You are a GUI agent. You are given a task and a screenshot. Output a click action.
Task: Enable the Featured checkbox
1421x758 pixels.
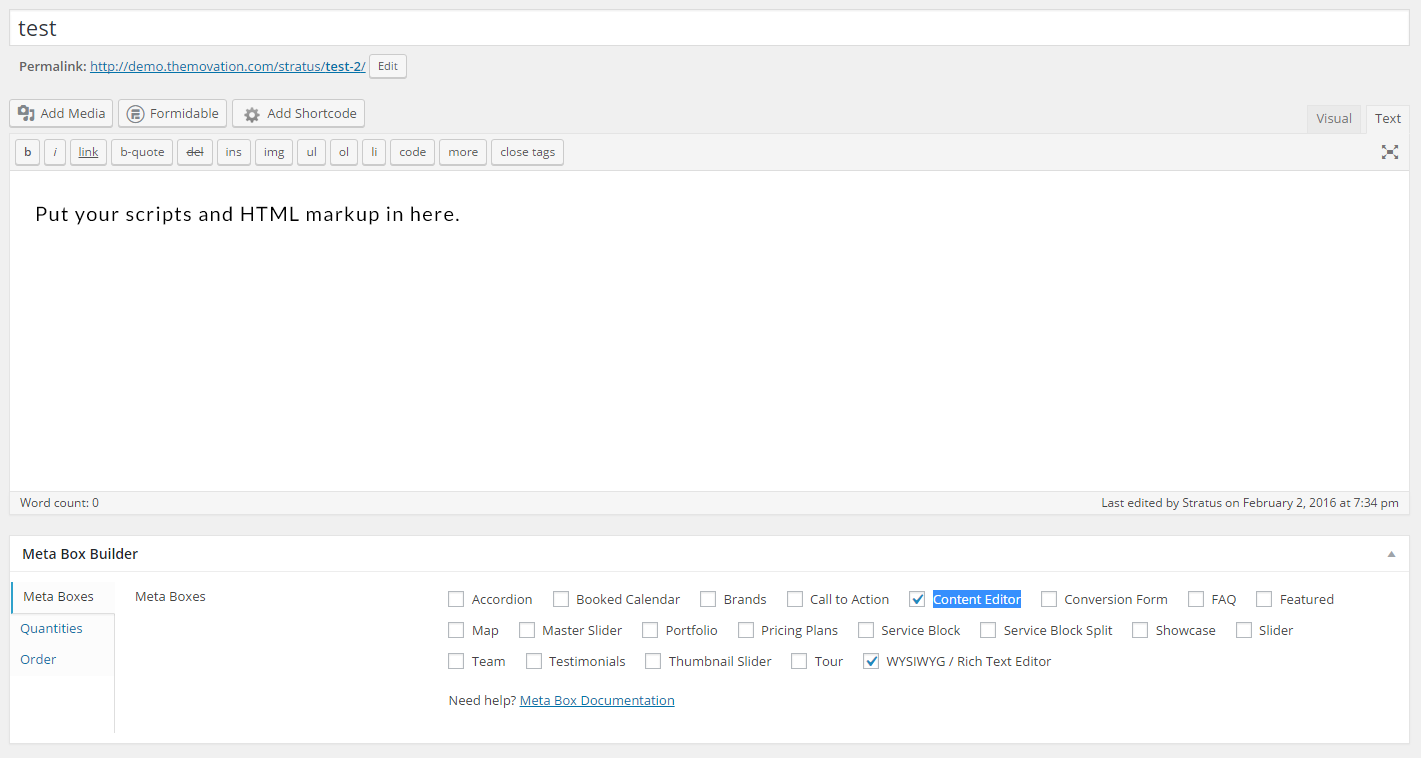pyautogui.click(x=1264, y=599)
